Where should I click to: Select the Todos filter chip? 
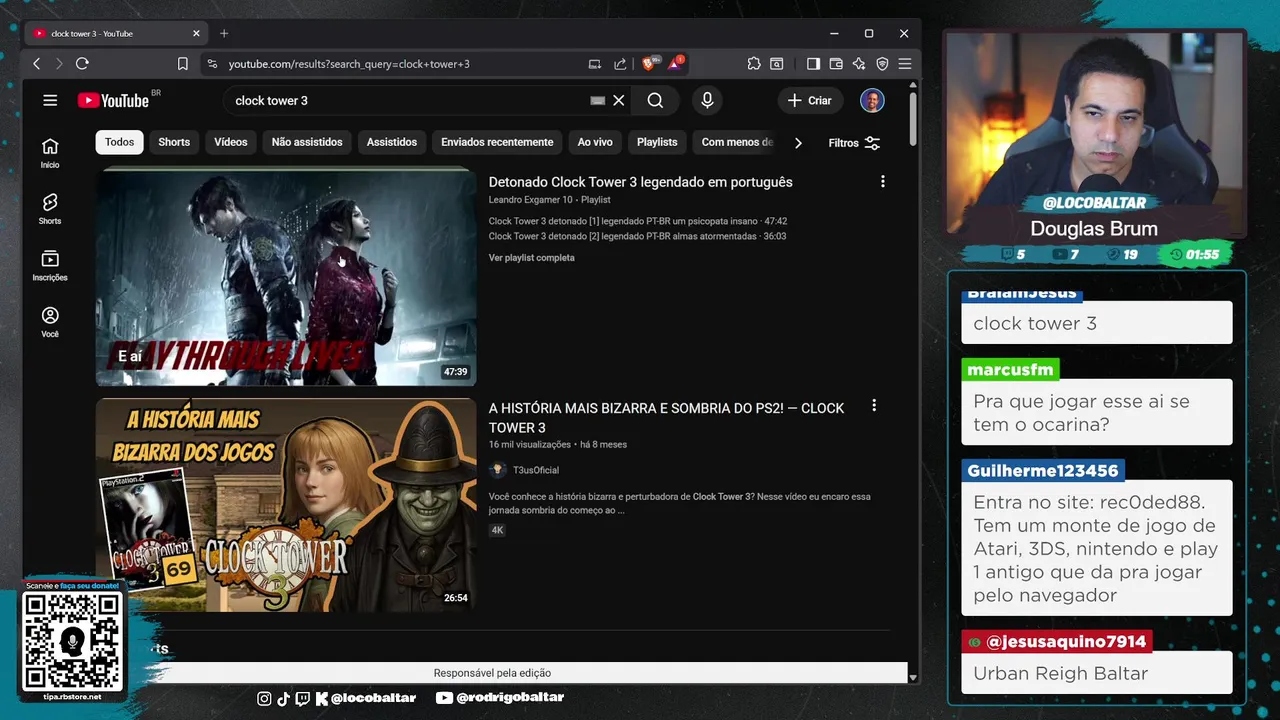119,142
